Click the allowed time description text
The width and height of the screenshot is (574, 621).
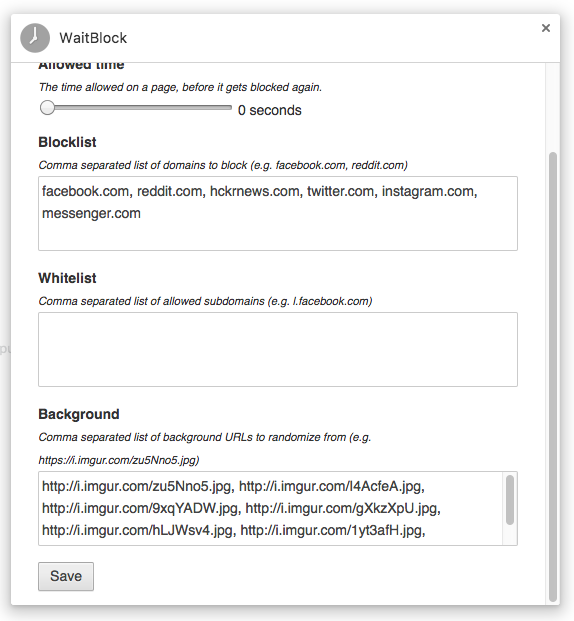click(x=180, y=87)
